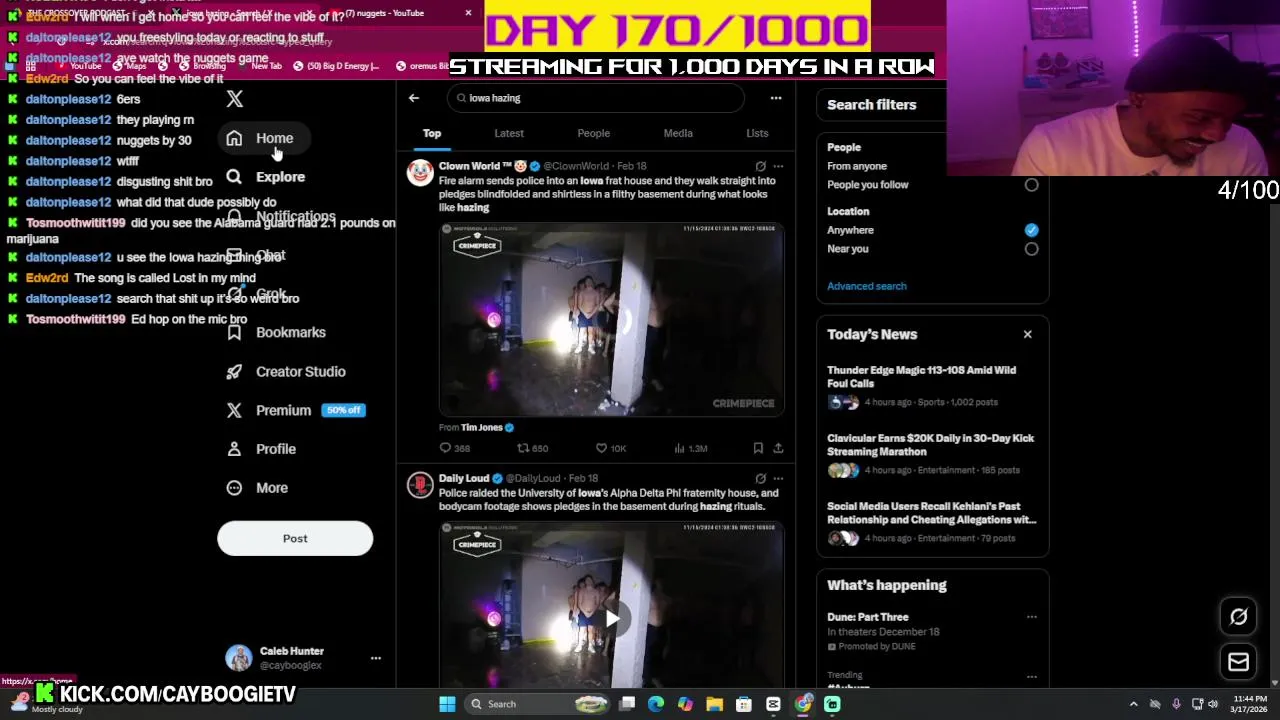Open Microsoft Edge from taskbar
The width and height of the screenshot is (1280, 720).
[x=656, y=704]
